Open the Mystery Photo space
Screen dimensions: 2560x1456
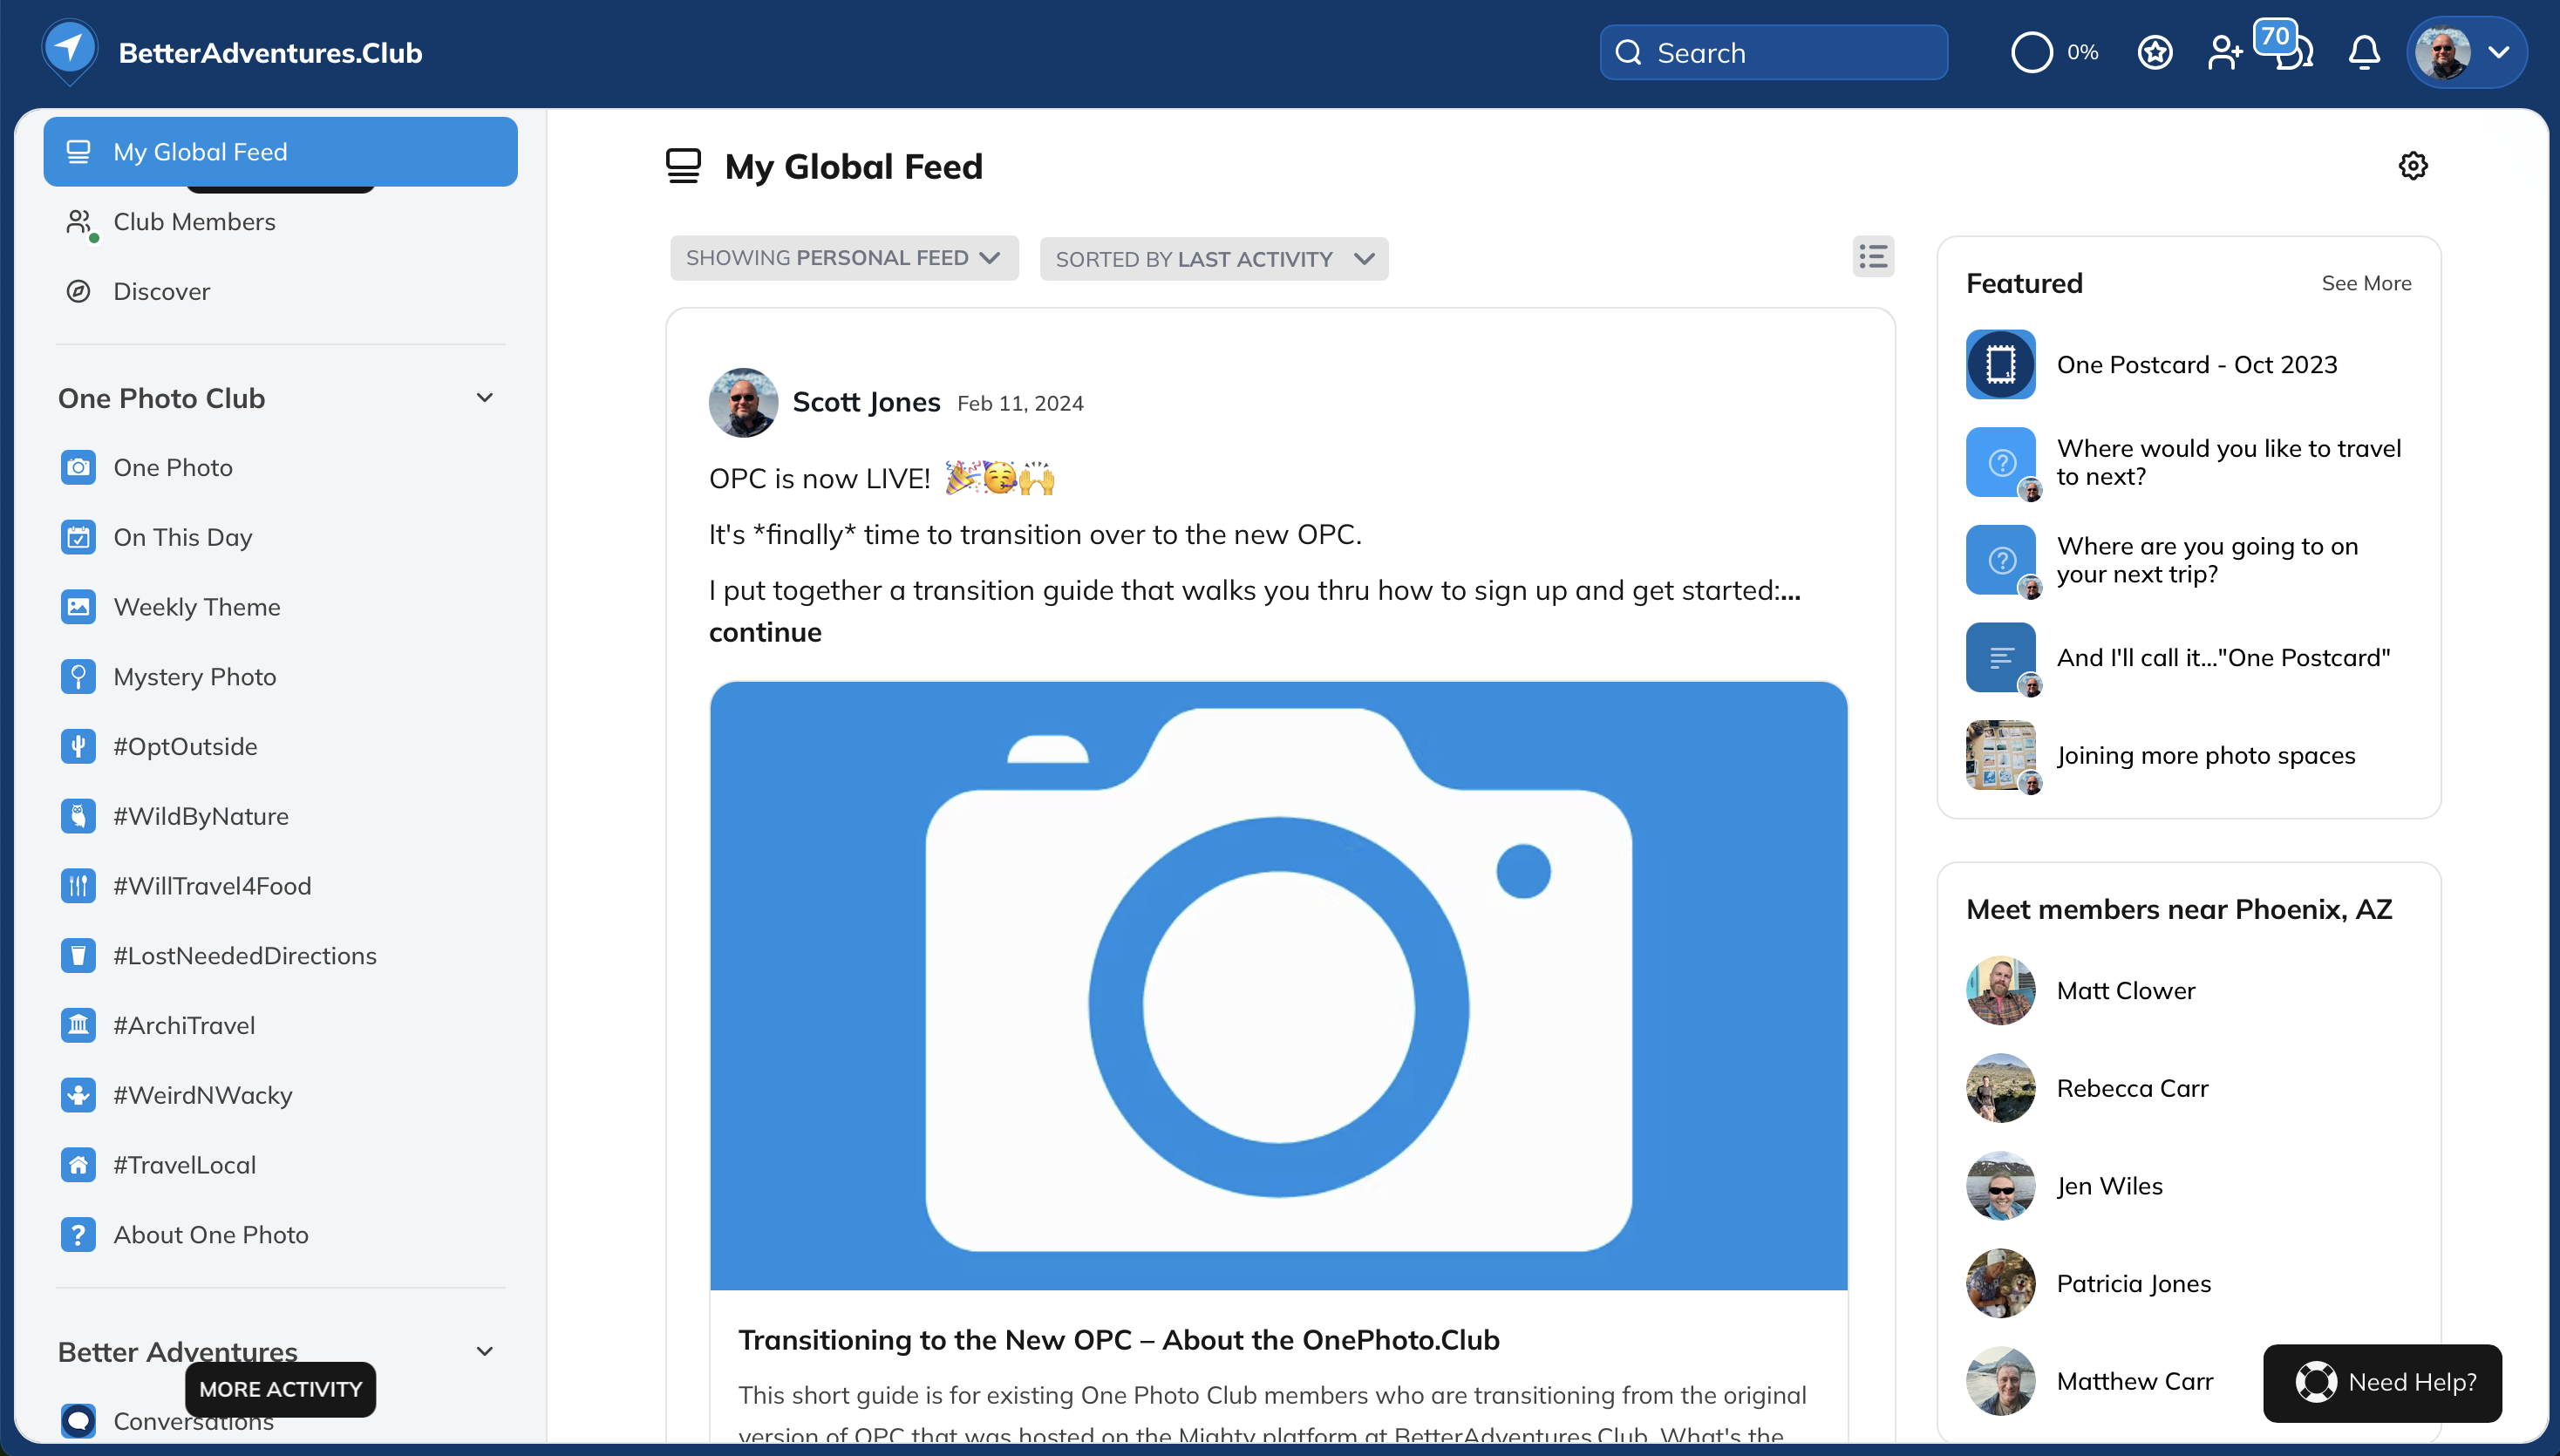click(194, 677)
